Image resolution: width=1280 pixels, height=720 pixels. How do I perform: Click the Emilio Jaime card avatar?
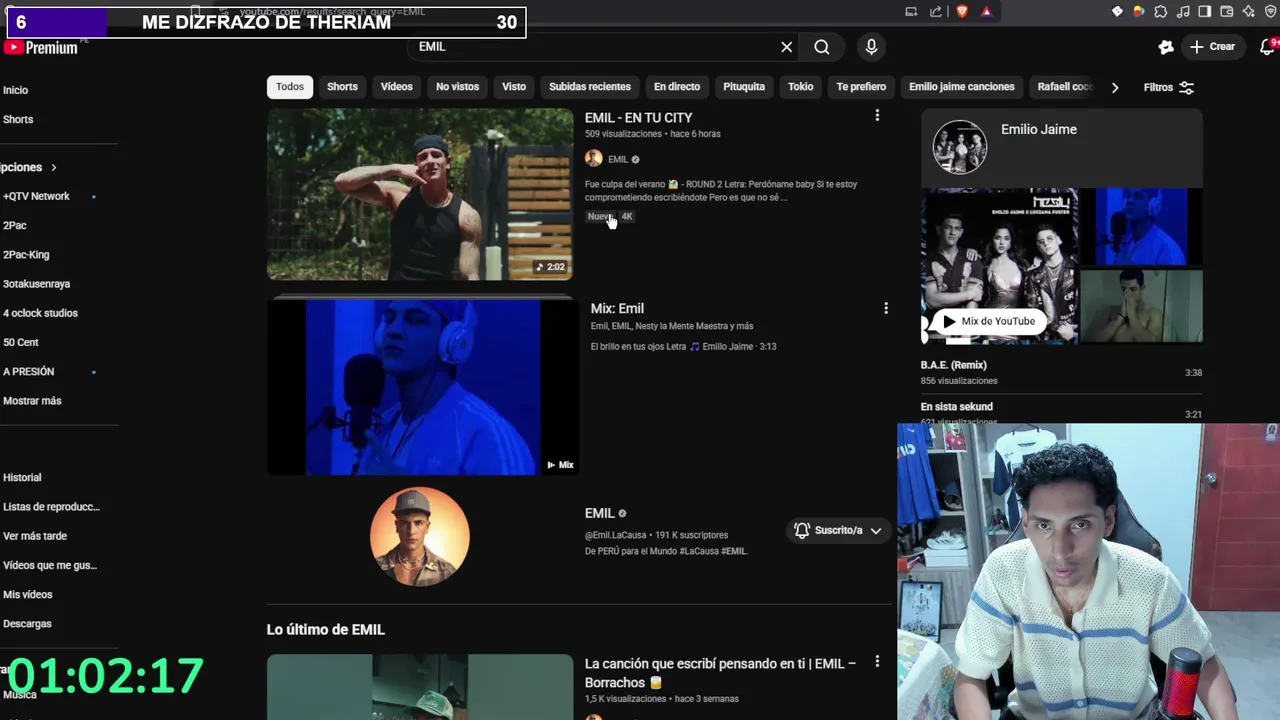click(960, 147)
